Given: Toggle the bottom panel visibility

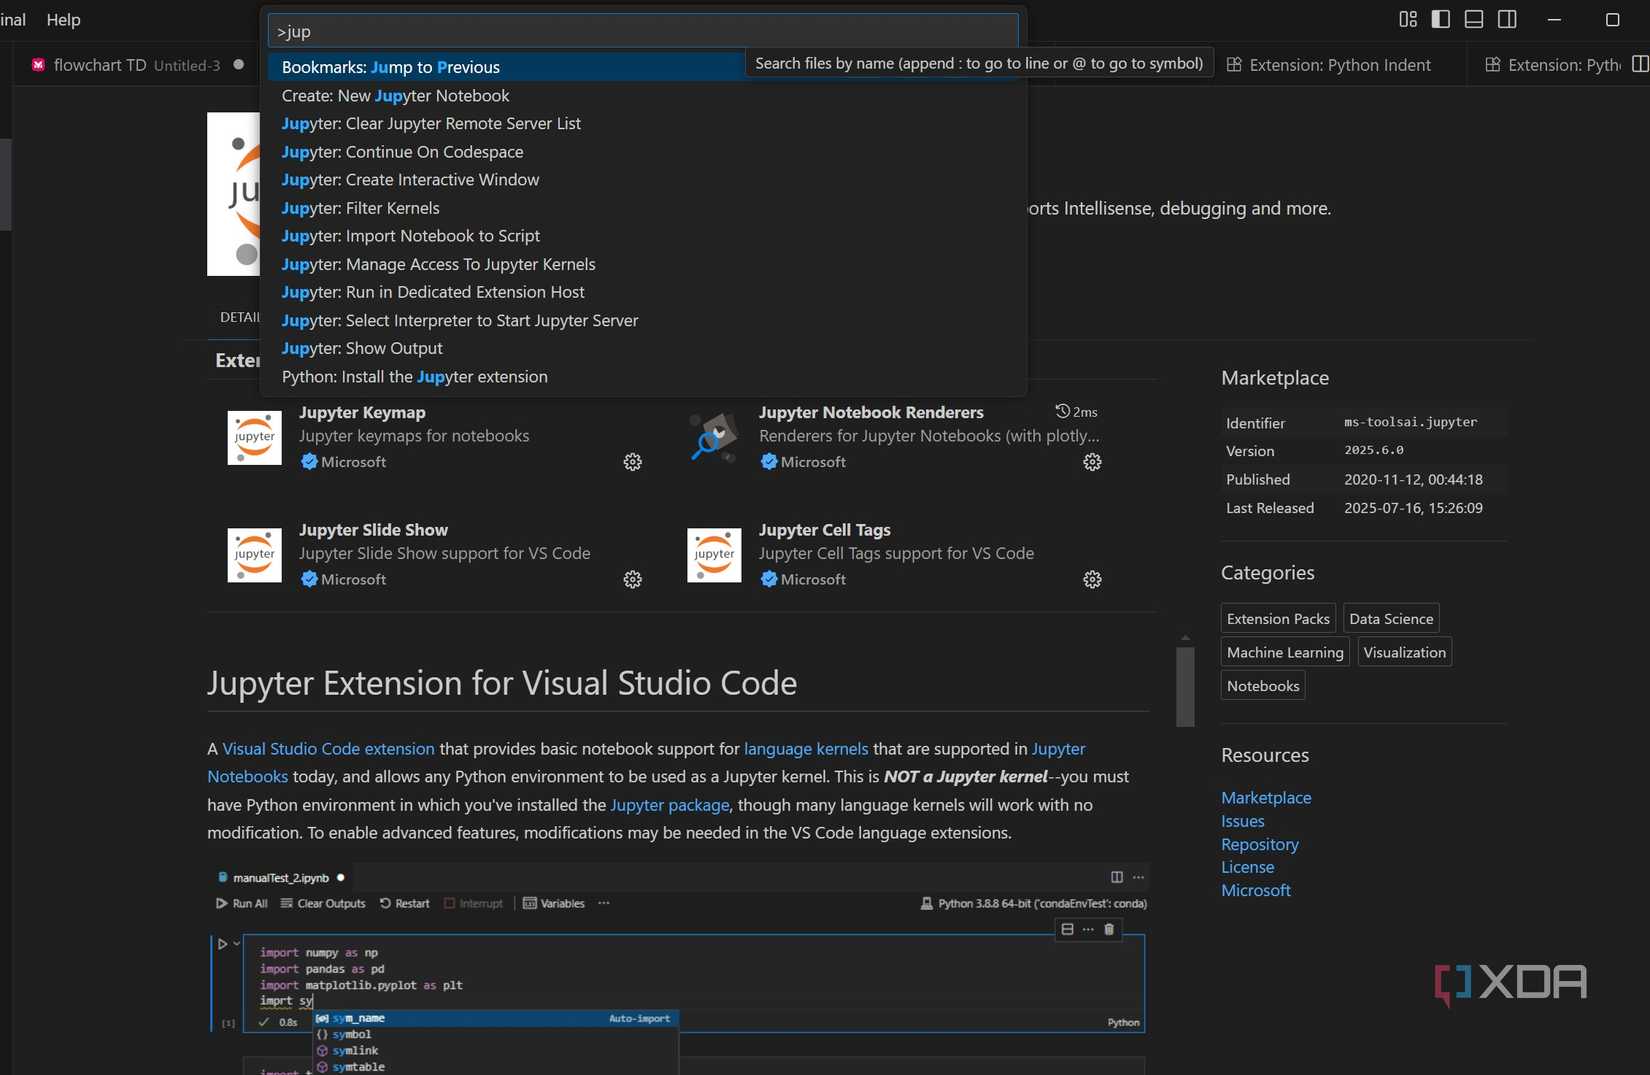Looking at the screenshot, I should tap(1473, 19).
